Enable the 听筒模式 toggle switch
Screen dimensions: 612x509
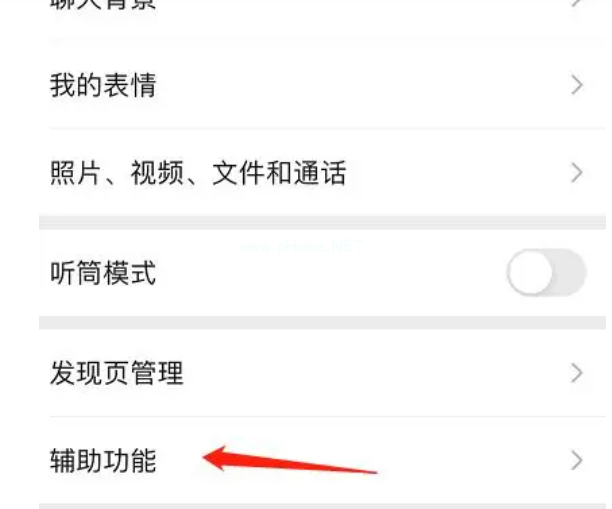[x=546, y=272]
